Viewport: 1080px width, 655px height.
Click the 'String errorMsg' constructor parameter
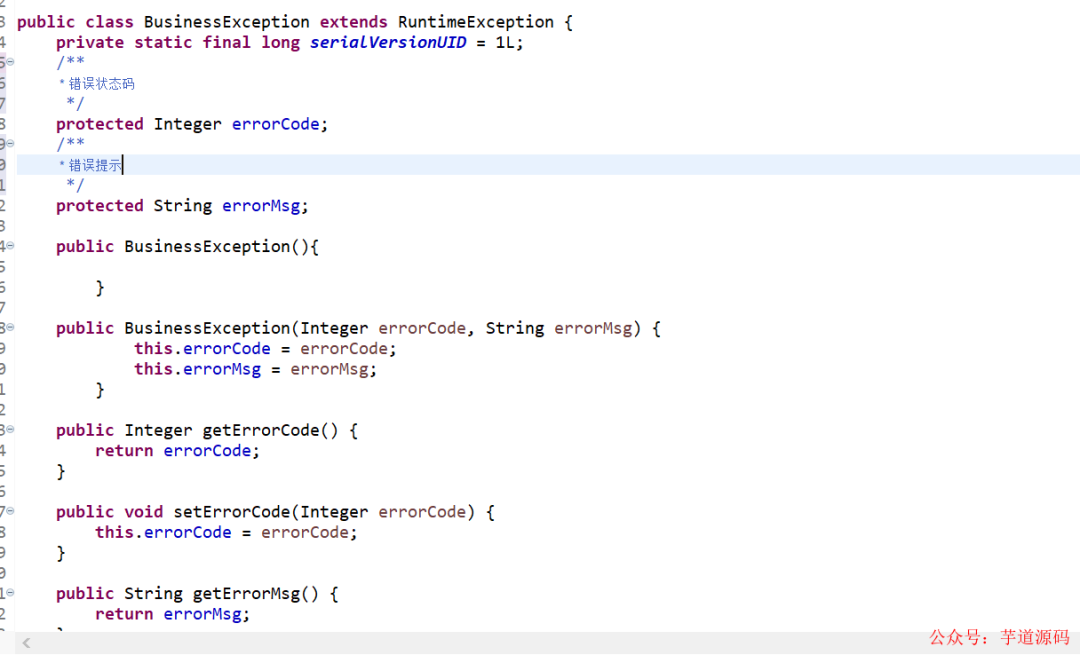[x=559, y=329]
